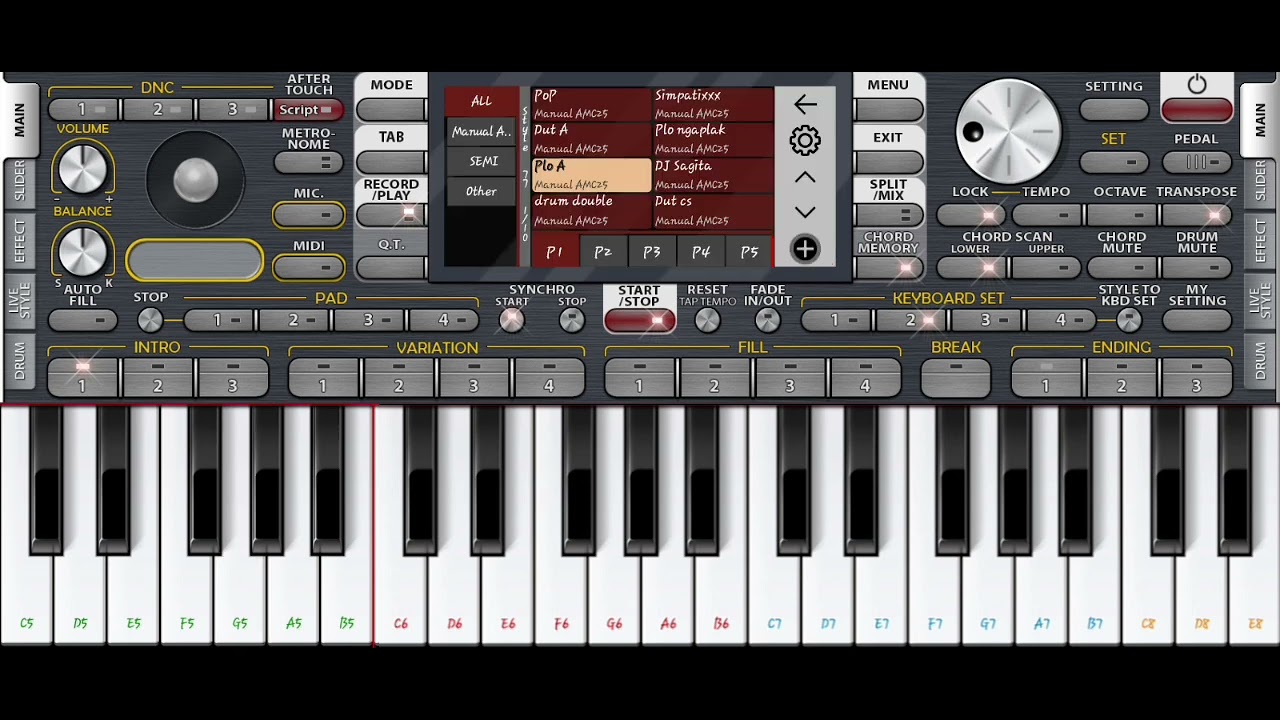The height and width of the screenshot is (720, 1280).
Task: Click the Record/Play button
Action: click(391, 215)
